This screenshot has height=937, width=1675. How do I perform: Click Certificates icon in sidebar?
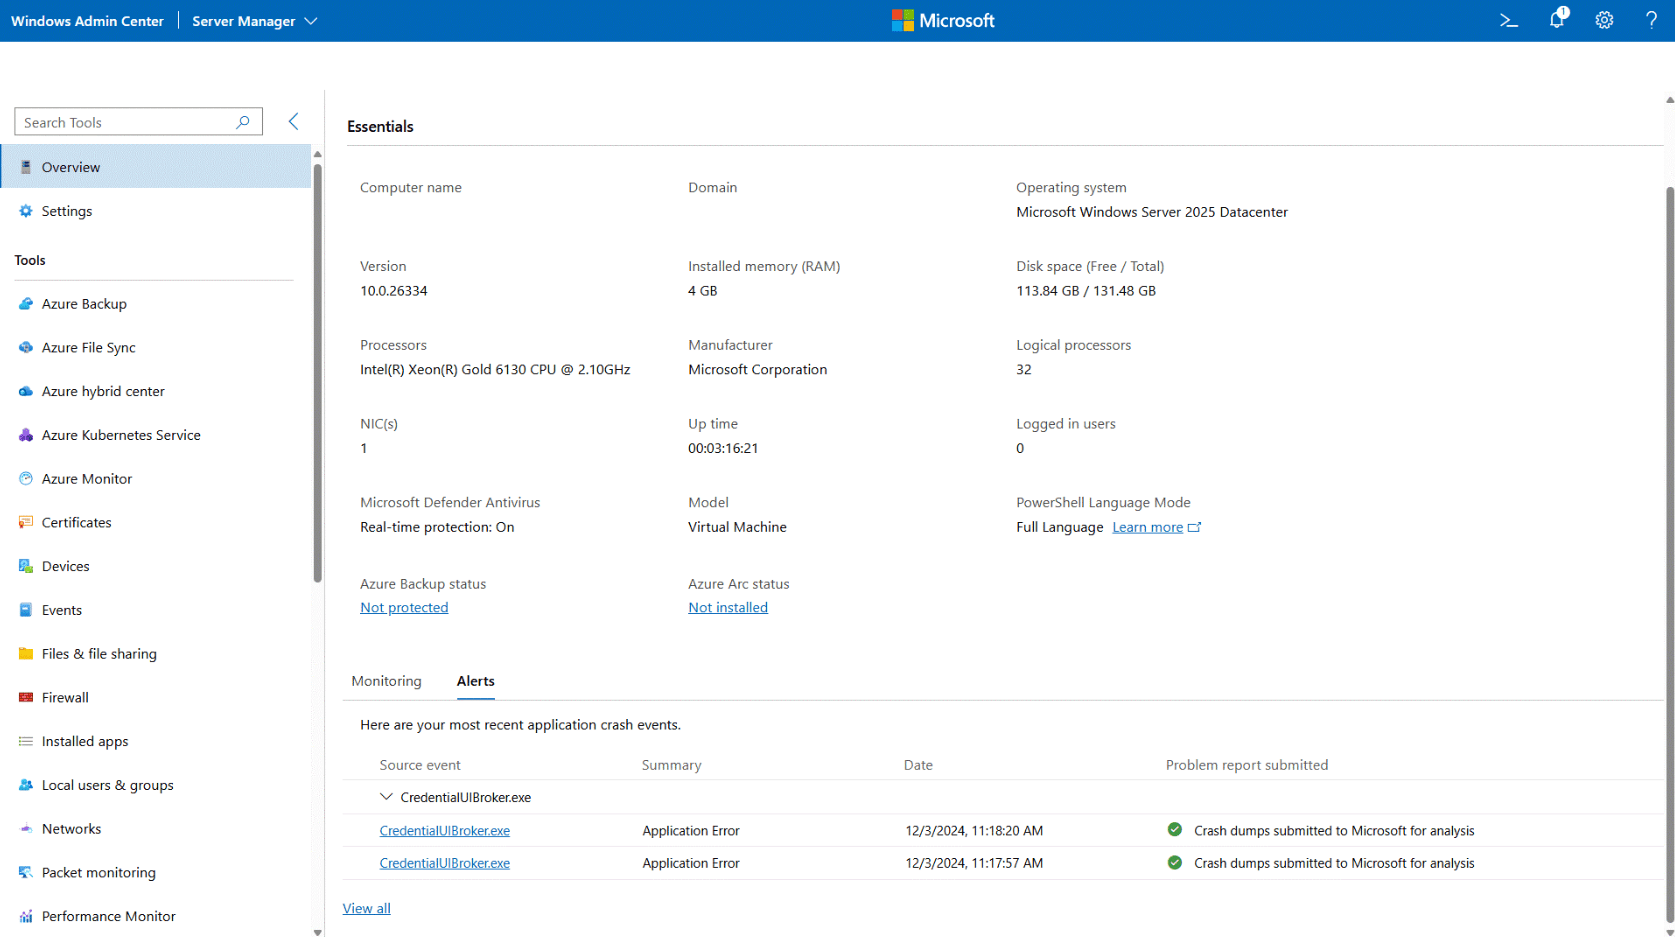click(x=26, y=522)
